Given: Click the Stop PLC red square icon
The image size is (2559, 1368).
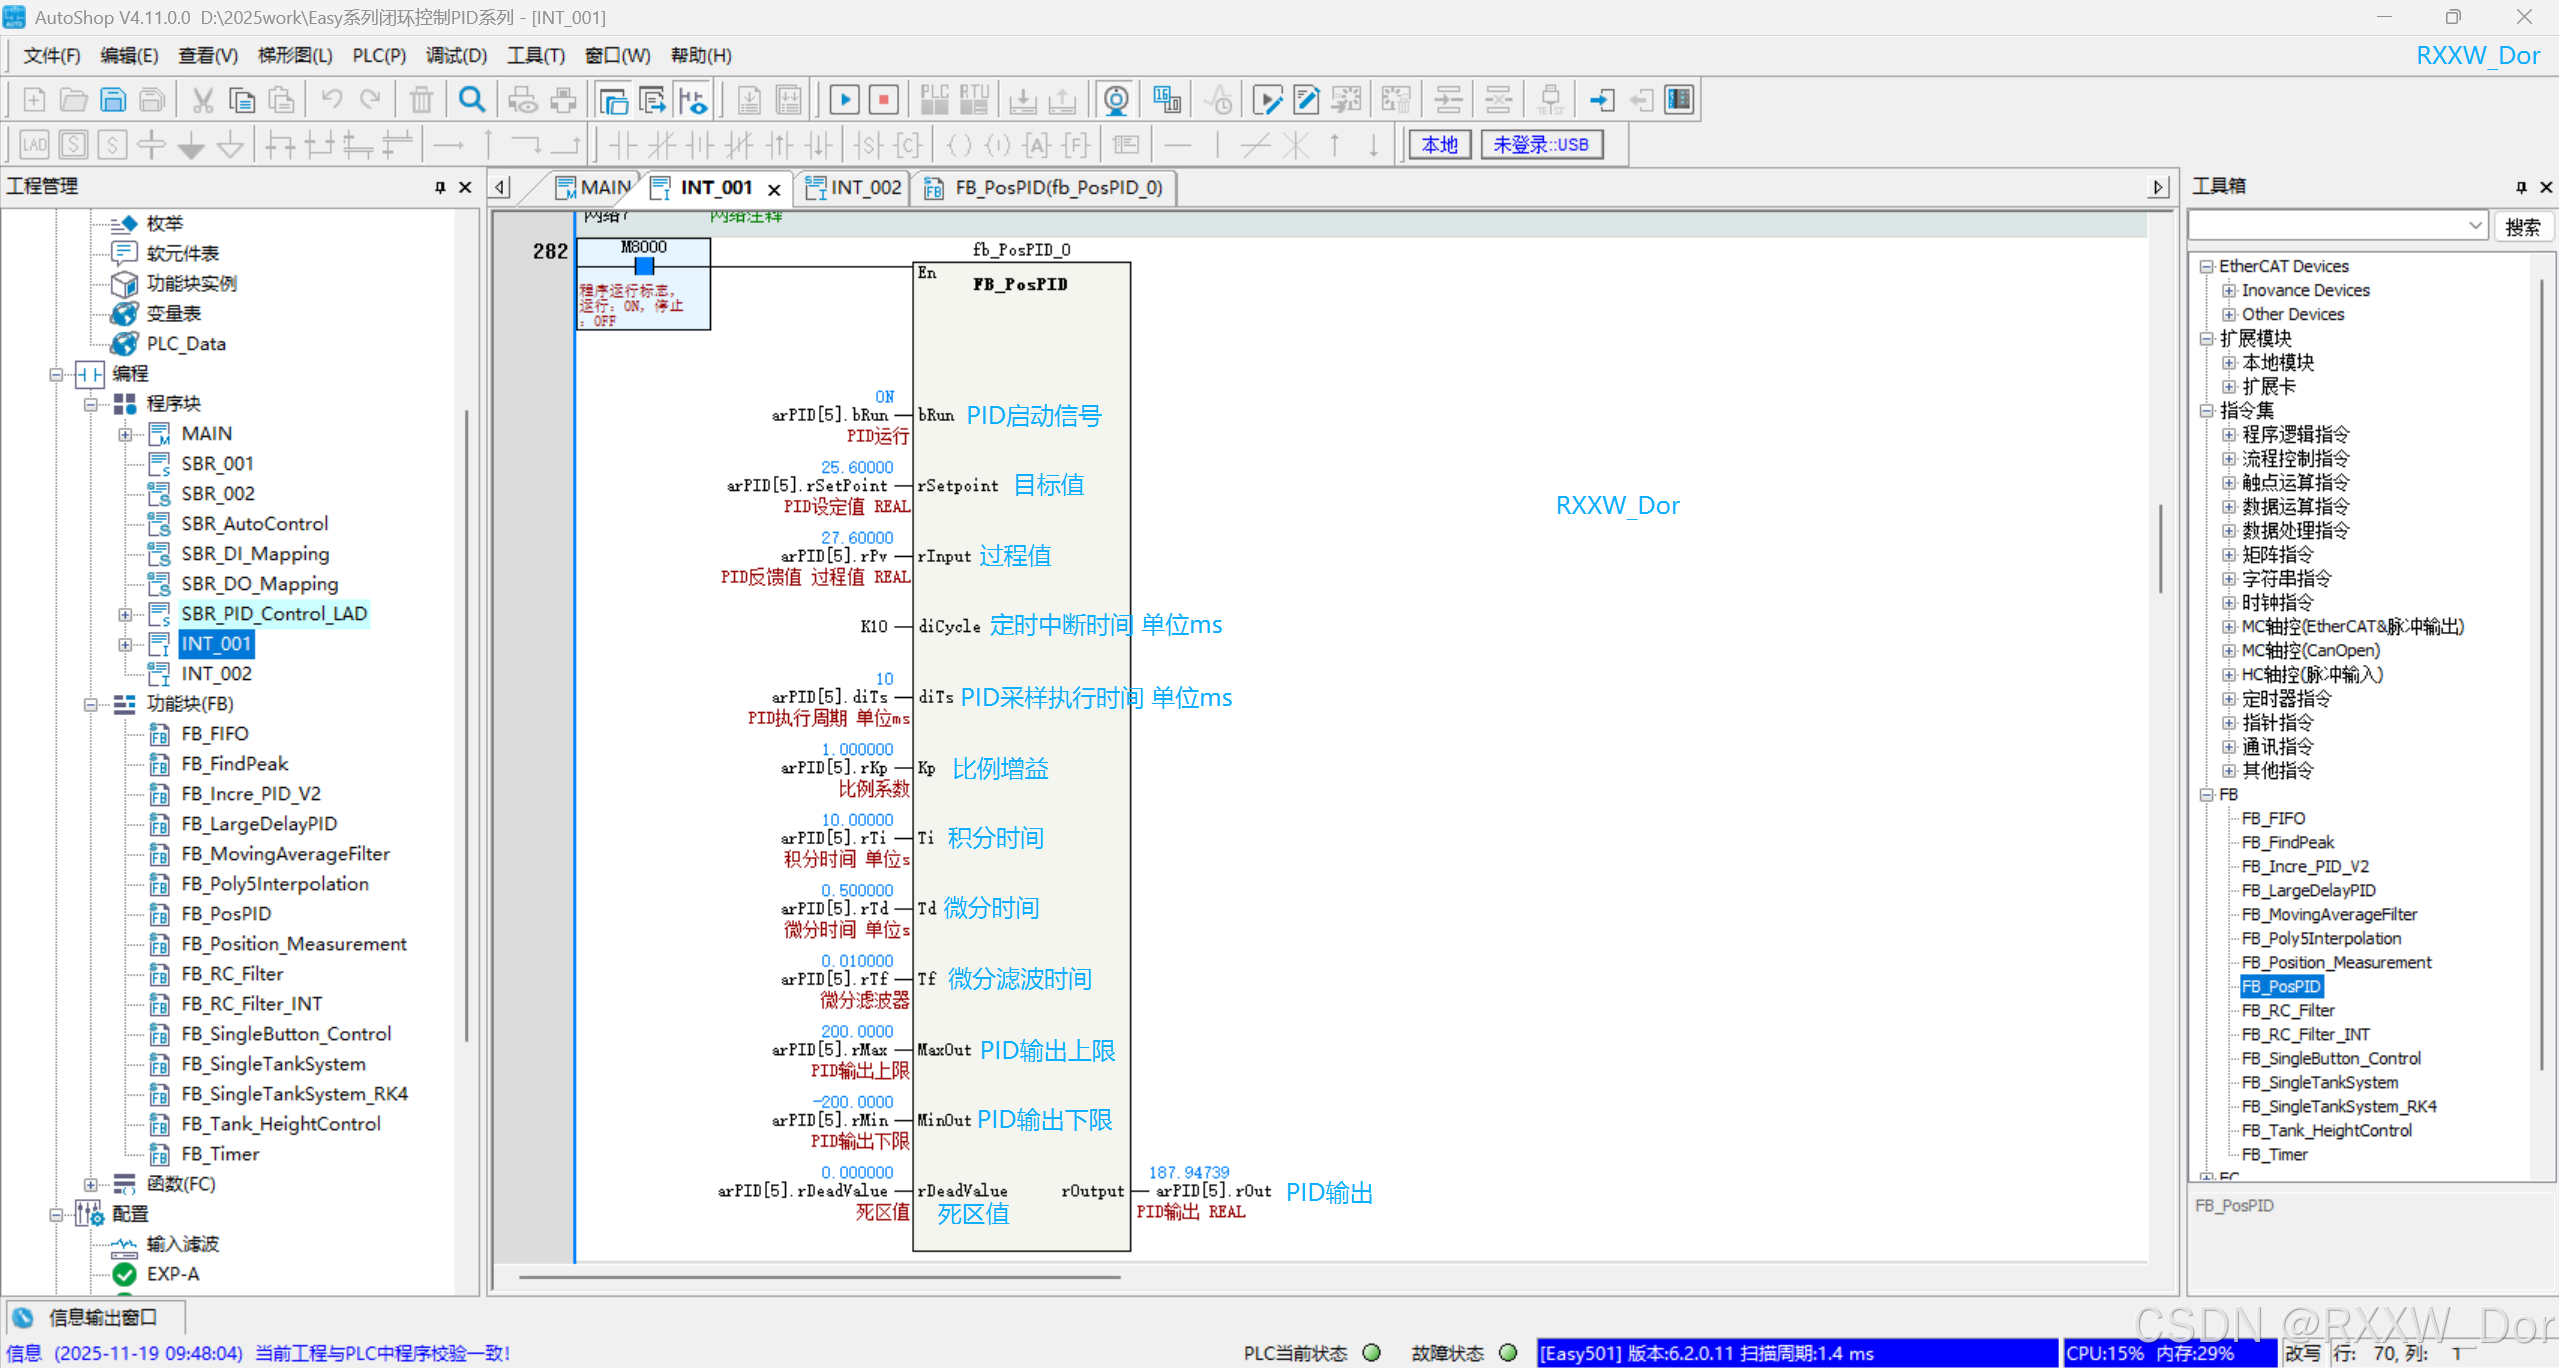Looking at the screenshot, I should coord(884,100).
